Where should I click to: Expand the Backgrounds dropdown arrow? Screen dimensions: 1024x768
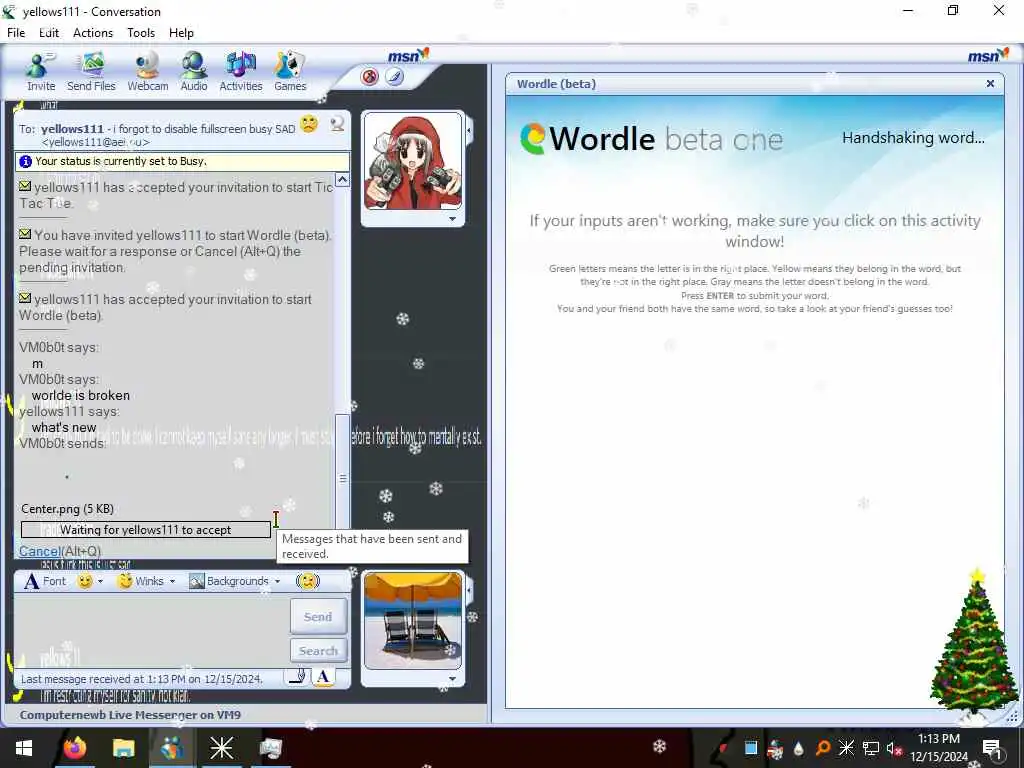point(278,581)
